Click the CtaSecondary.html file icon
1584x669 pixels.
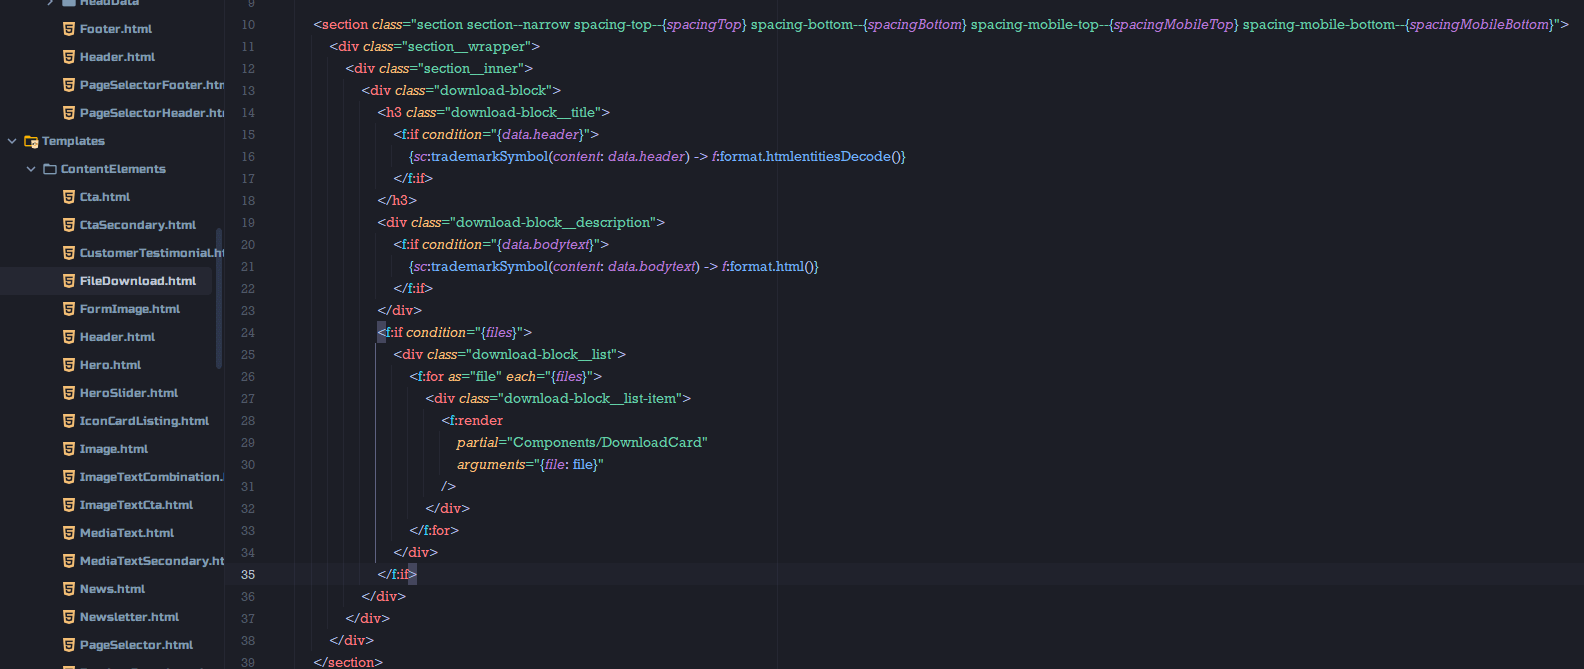[69, 225]
